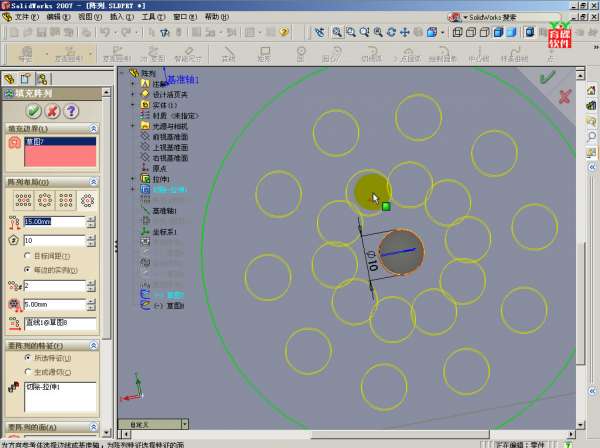600x448 pixels.
Task: Choose the 所选特征 radio option
Action: click(26, 358)
